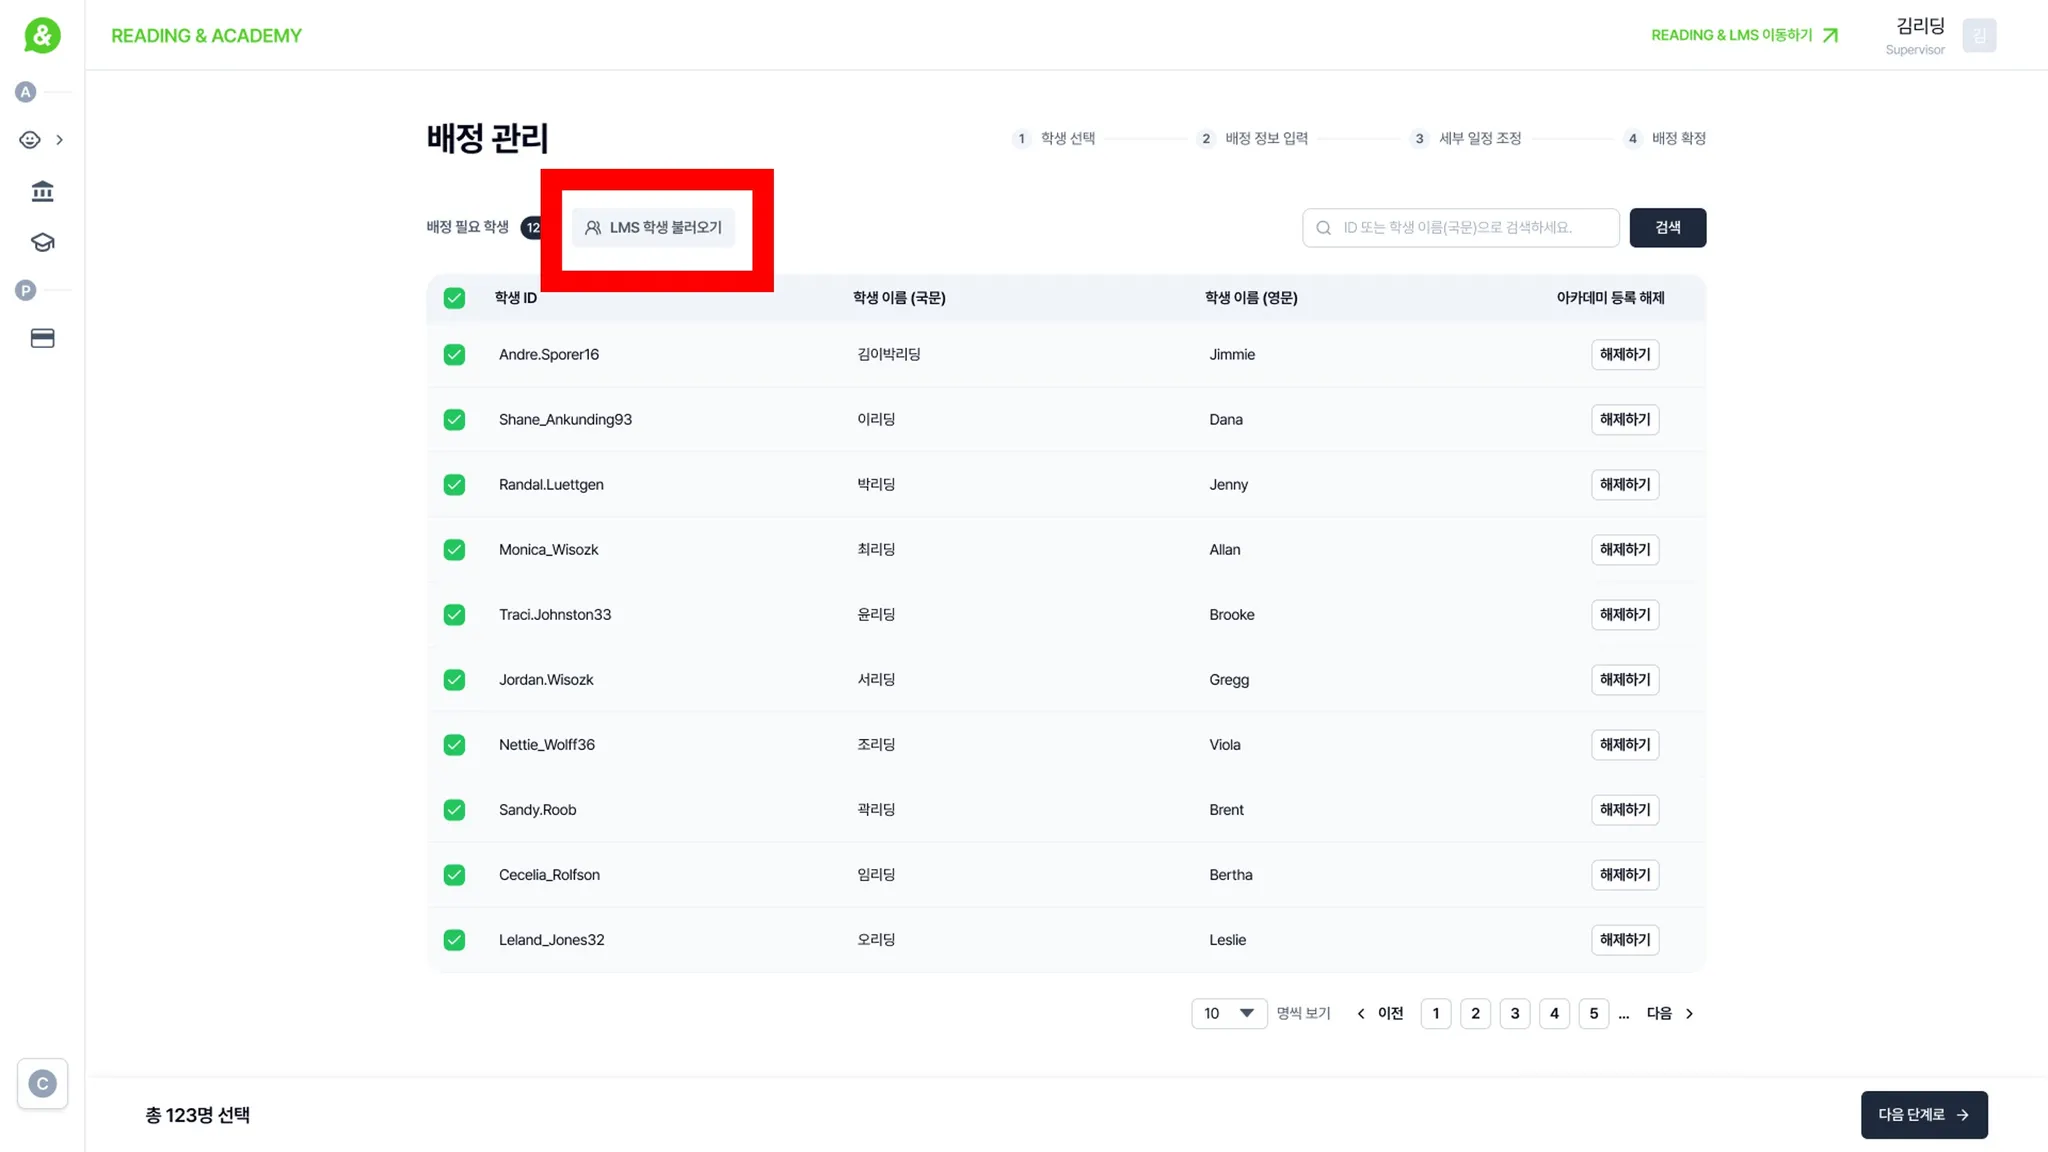2048x1152 pixels.
Task: Open the 10 per page dropdown
Action: point(1228,1013)
